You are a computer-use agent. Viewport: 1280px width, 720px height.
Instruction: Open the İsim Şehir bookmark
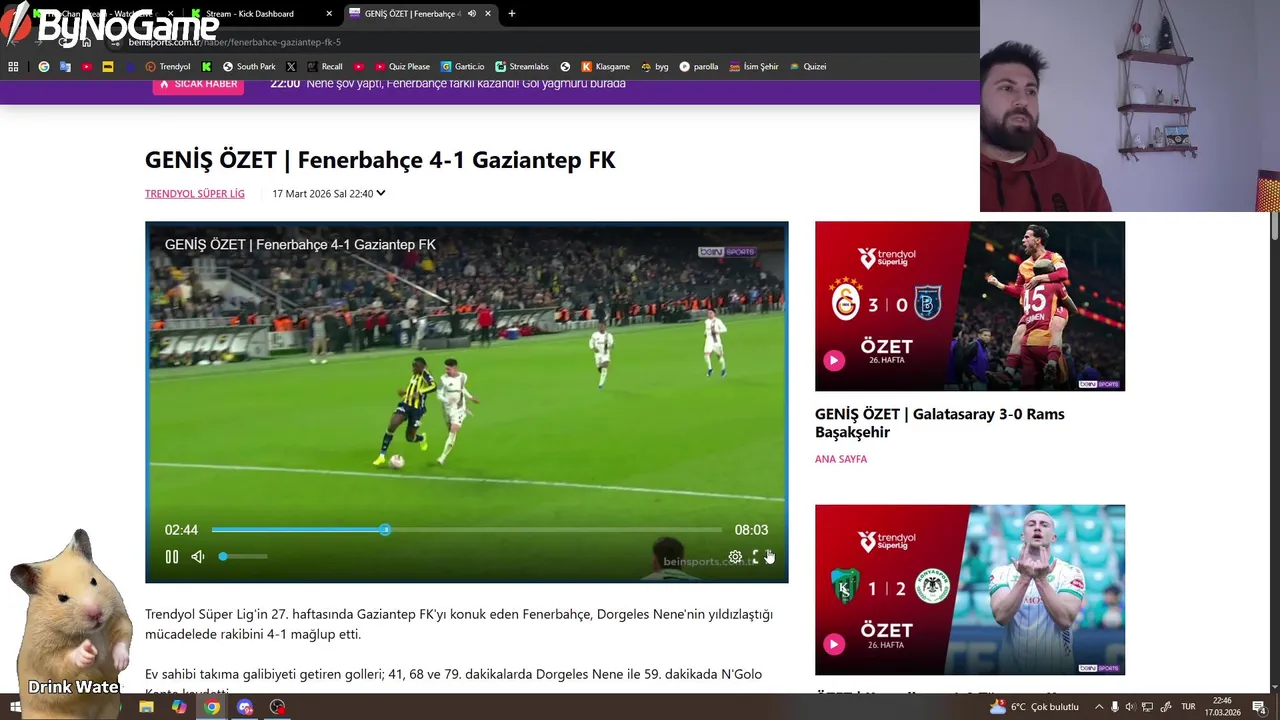pos(754,67)
